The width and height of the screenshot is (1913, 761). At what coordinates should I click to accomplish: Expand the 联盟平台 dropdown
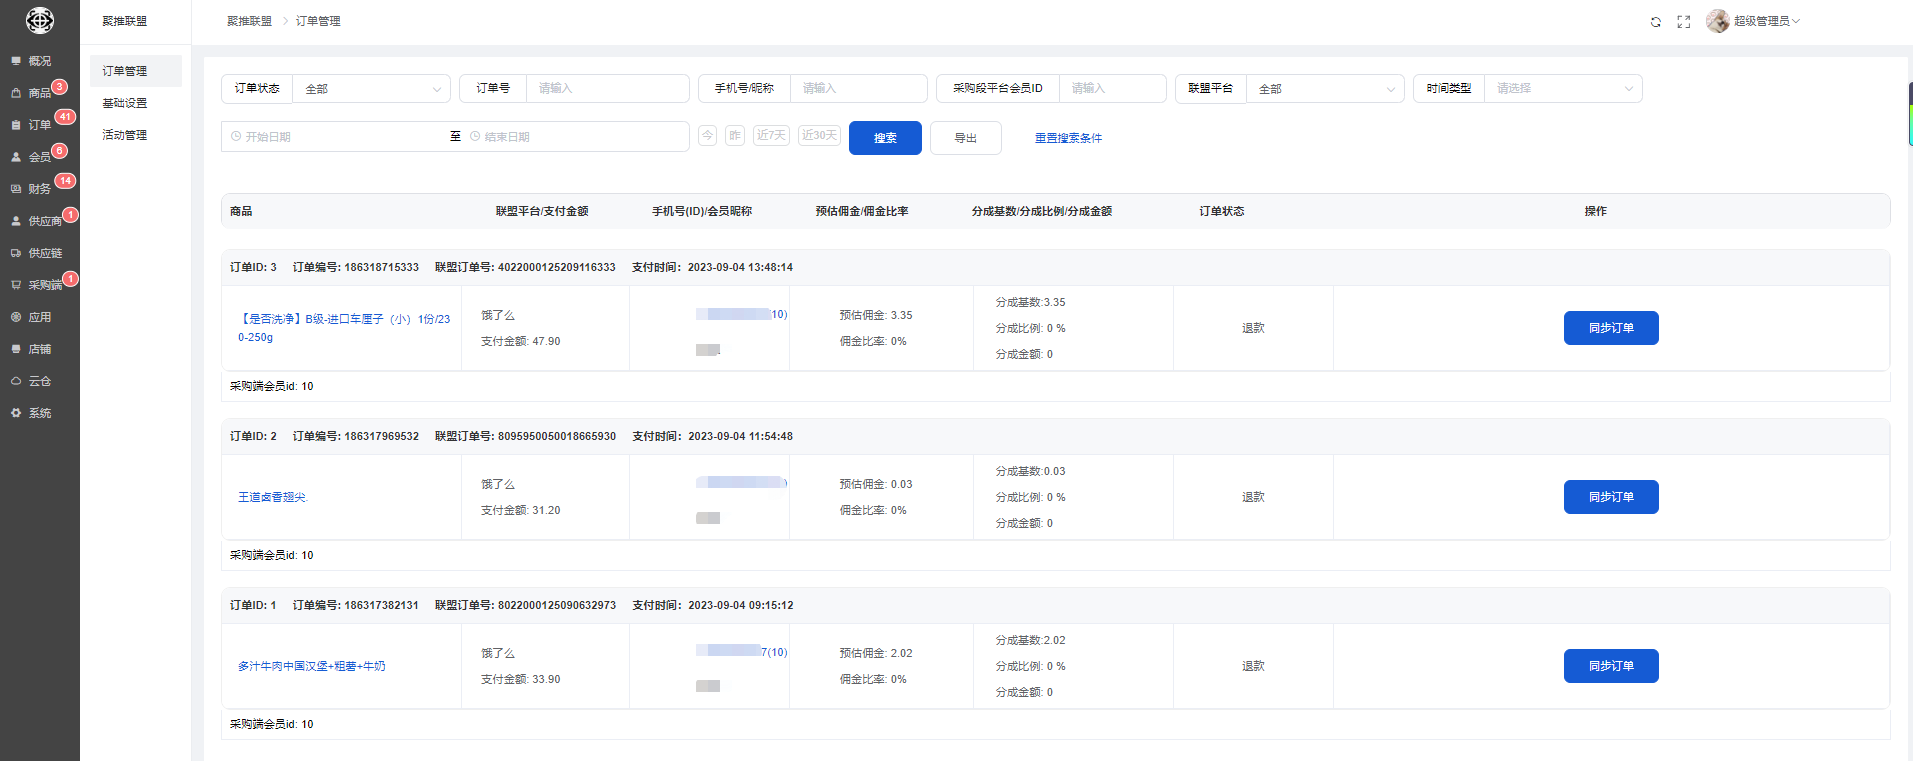1324,89
